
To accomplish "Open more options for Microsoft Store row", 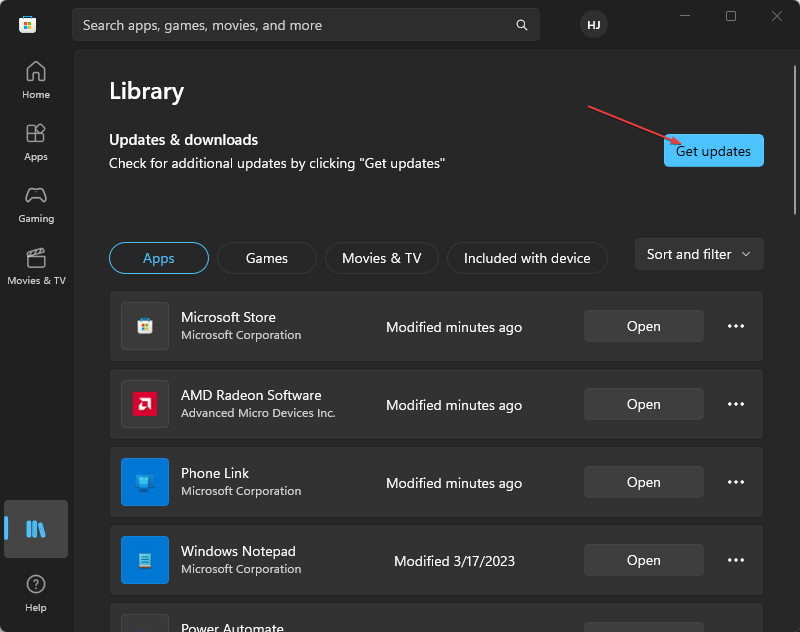I will [x=736, y=326].
